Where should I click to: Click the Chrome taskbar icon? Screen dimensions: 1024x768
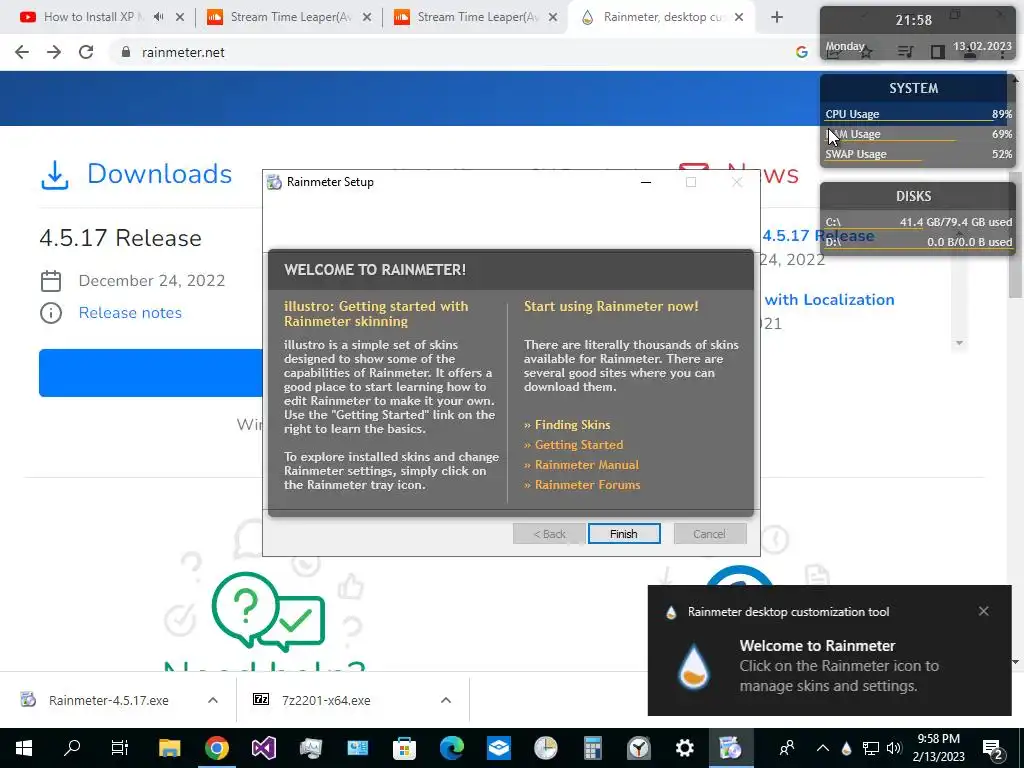(x=217, y=748)
